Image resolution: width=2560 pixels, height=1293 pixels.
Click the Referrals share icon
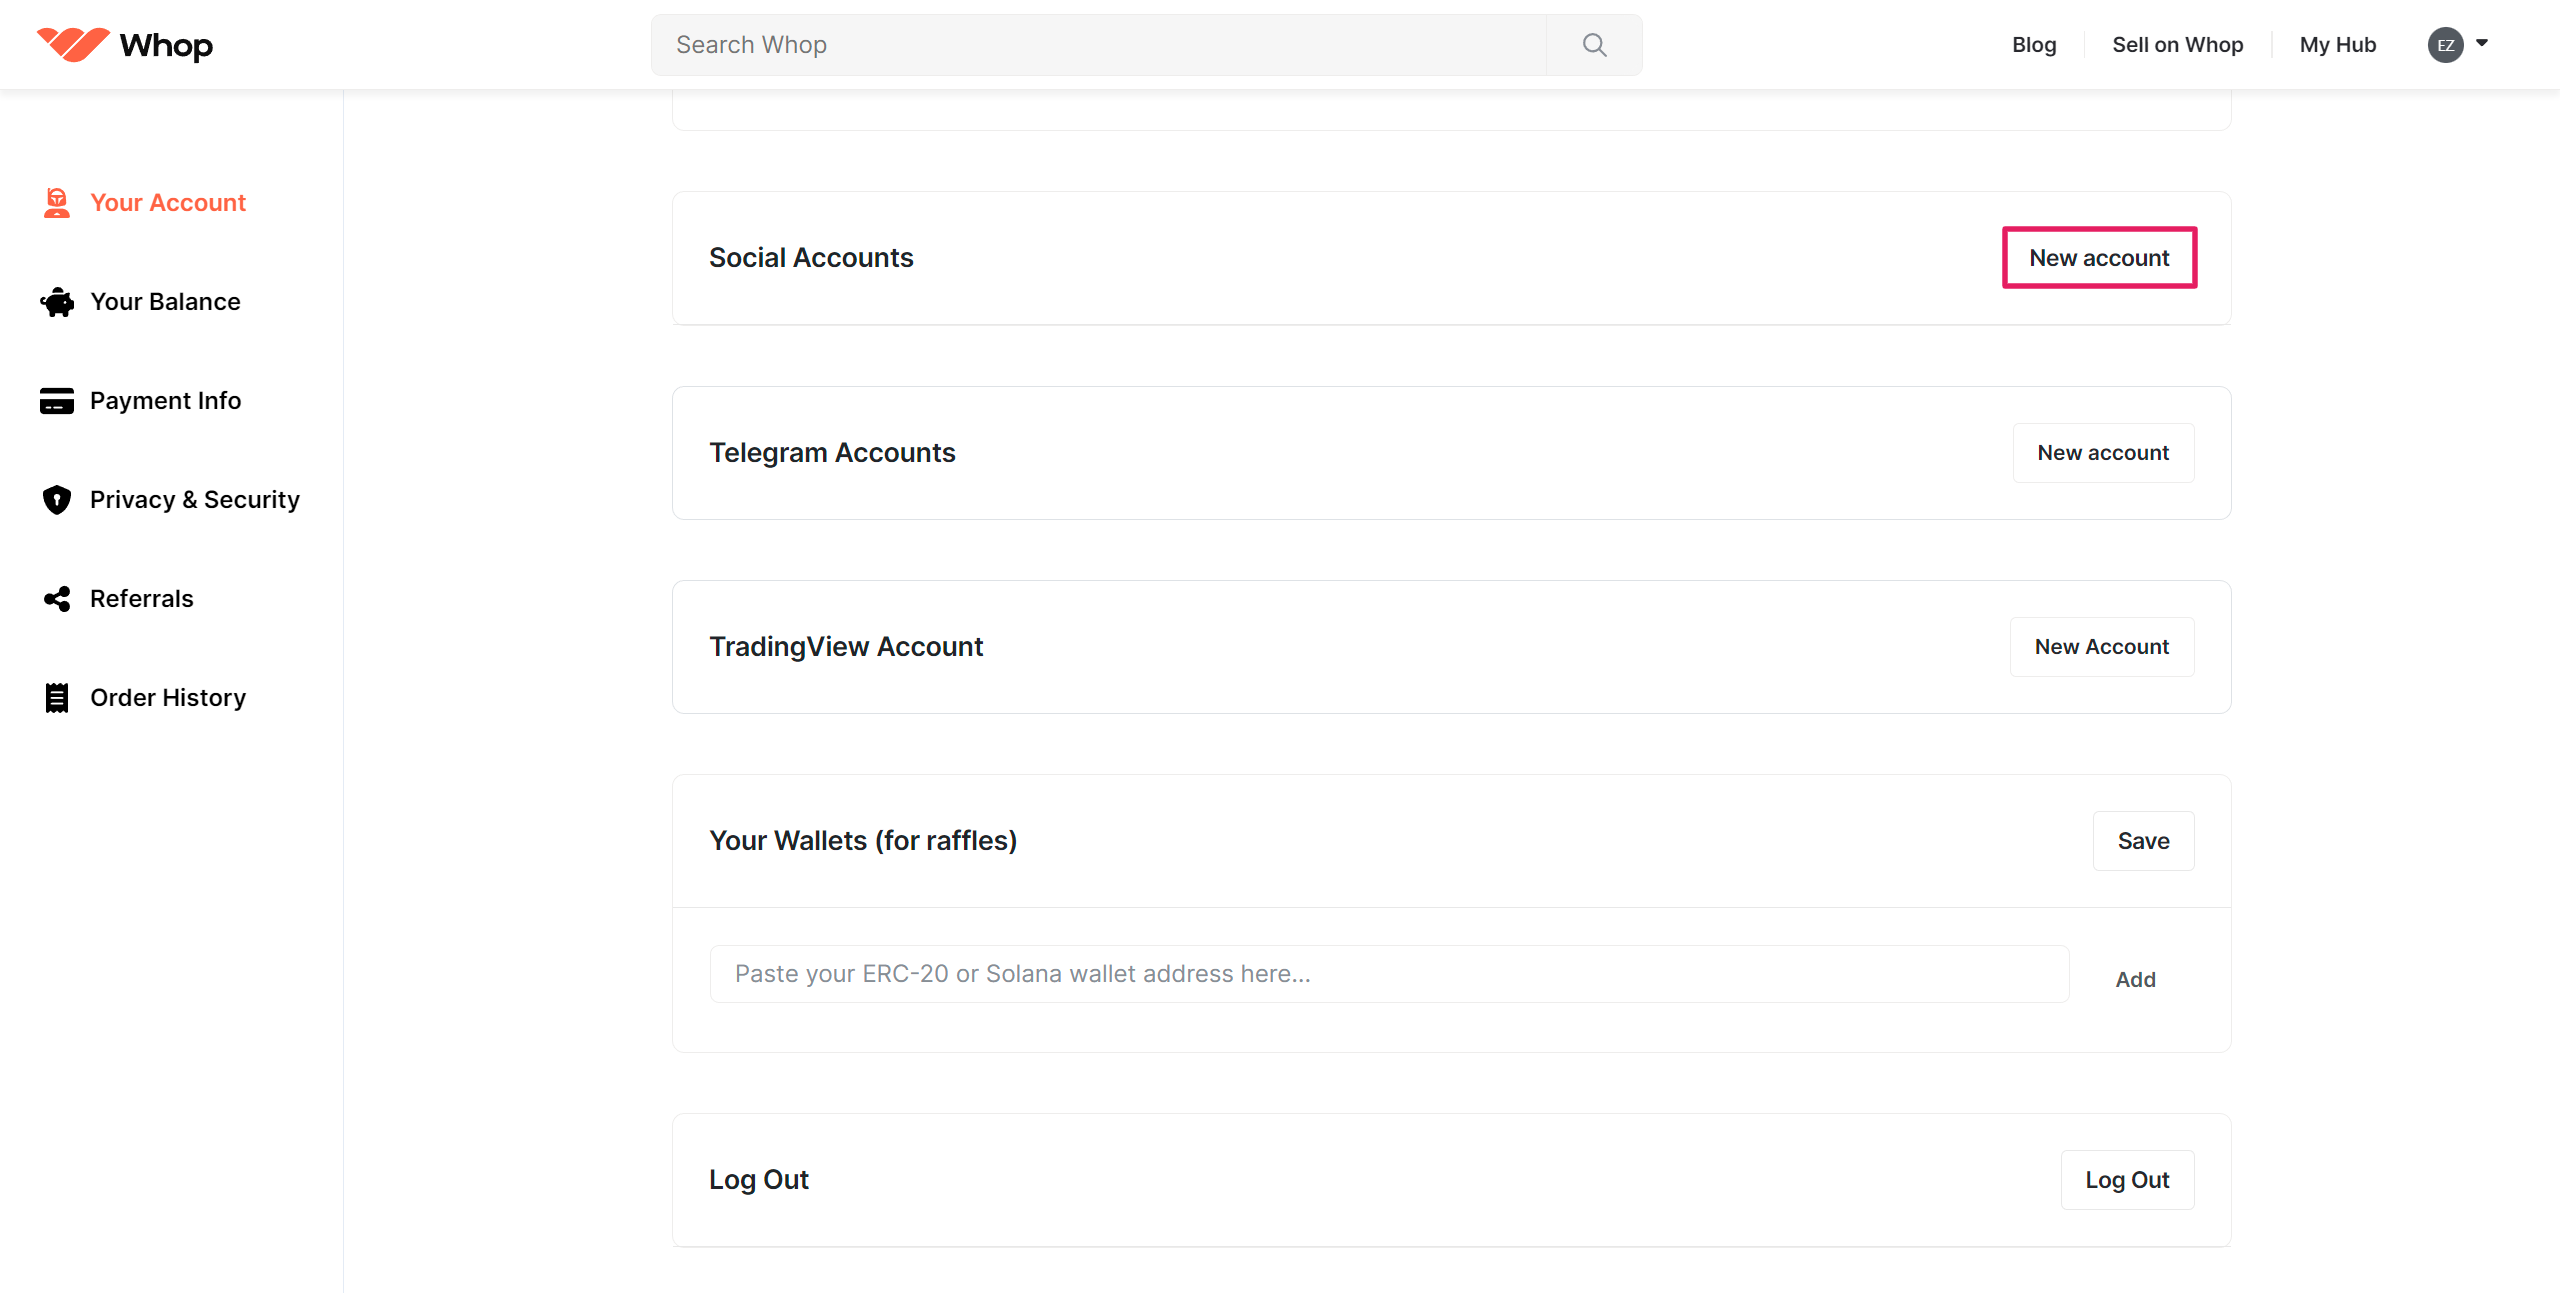[57, 599]
